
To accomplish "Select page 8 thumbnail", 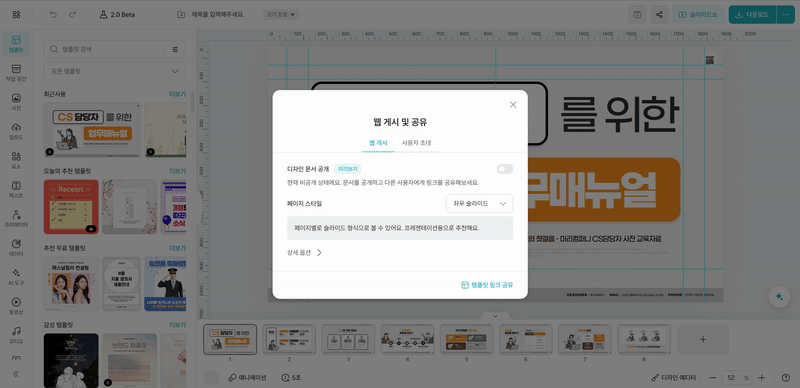I will tap(644, 339).
